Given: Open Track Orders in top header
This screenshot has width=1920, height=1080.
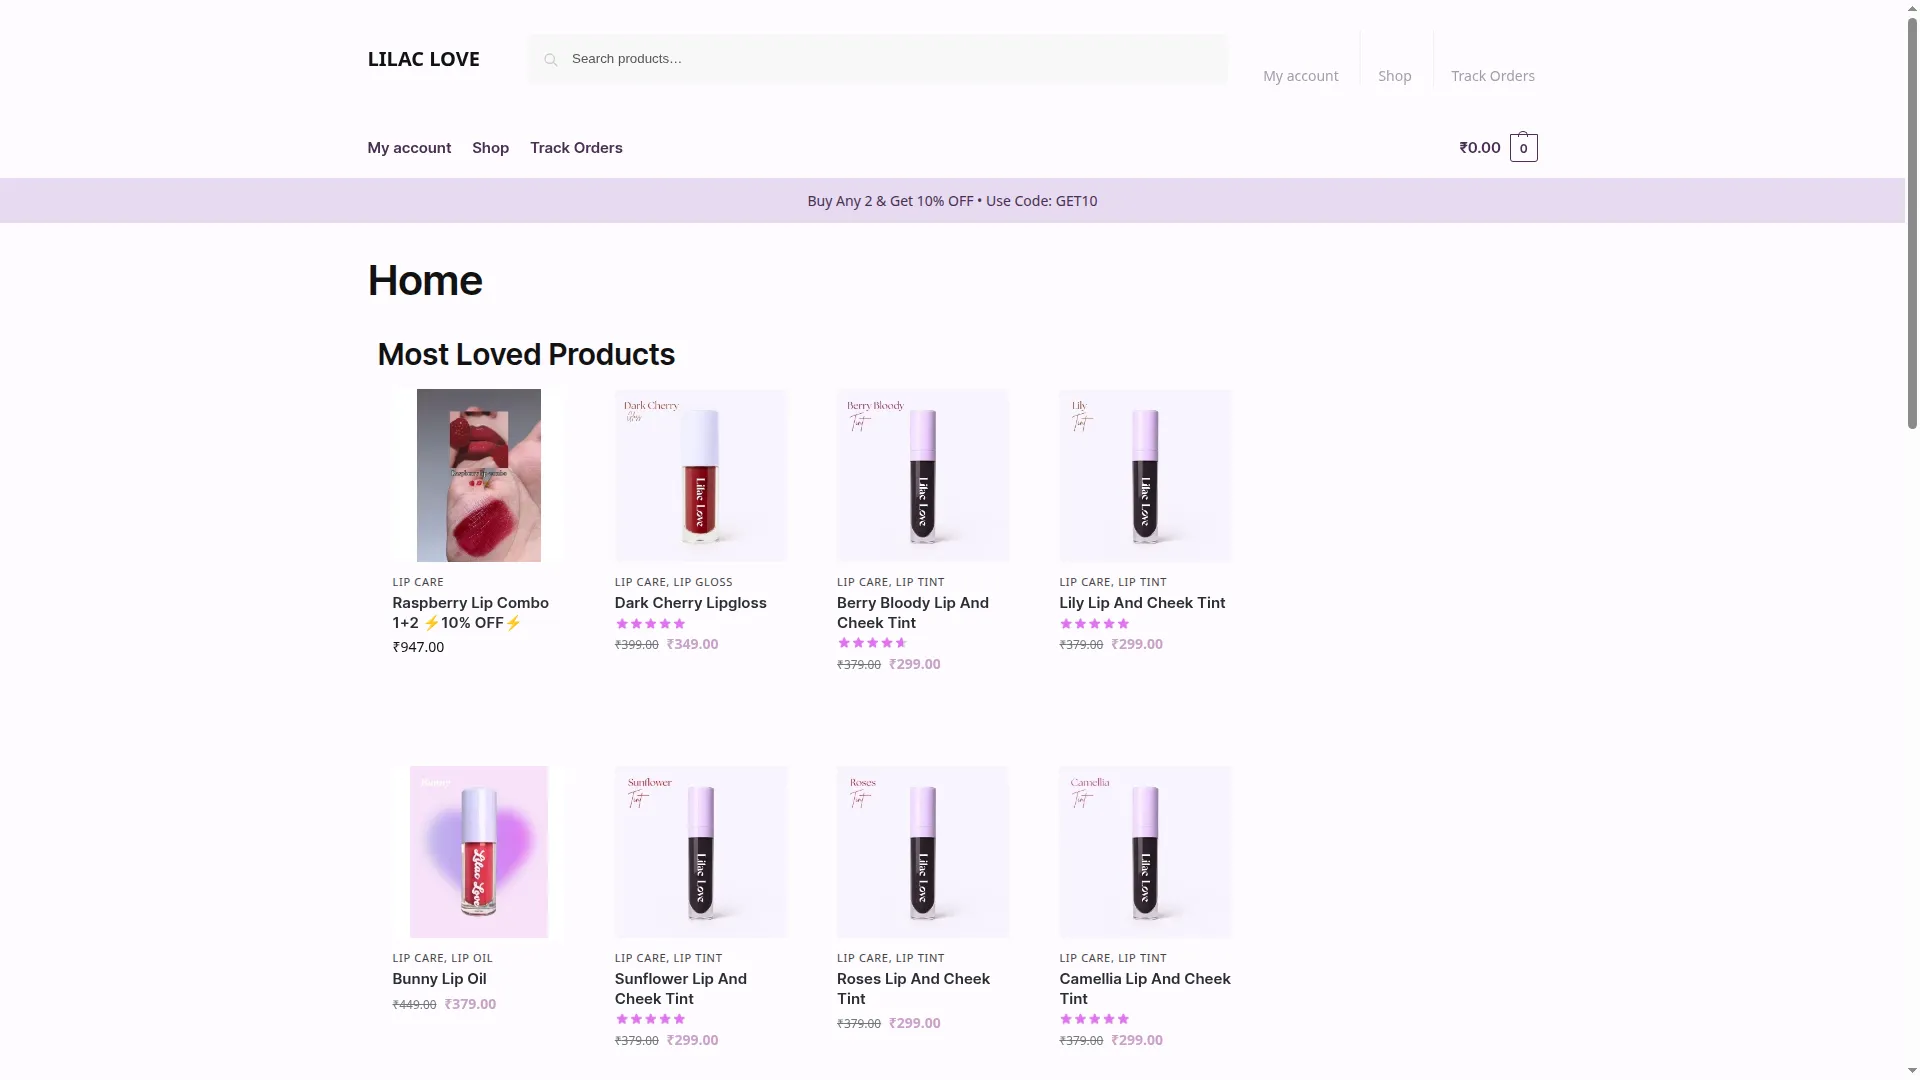Looking at the screenshot, I should (x=1492, y=76).
